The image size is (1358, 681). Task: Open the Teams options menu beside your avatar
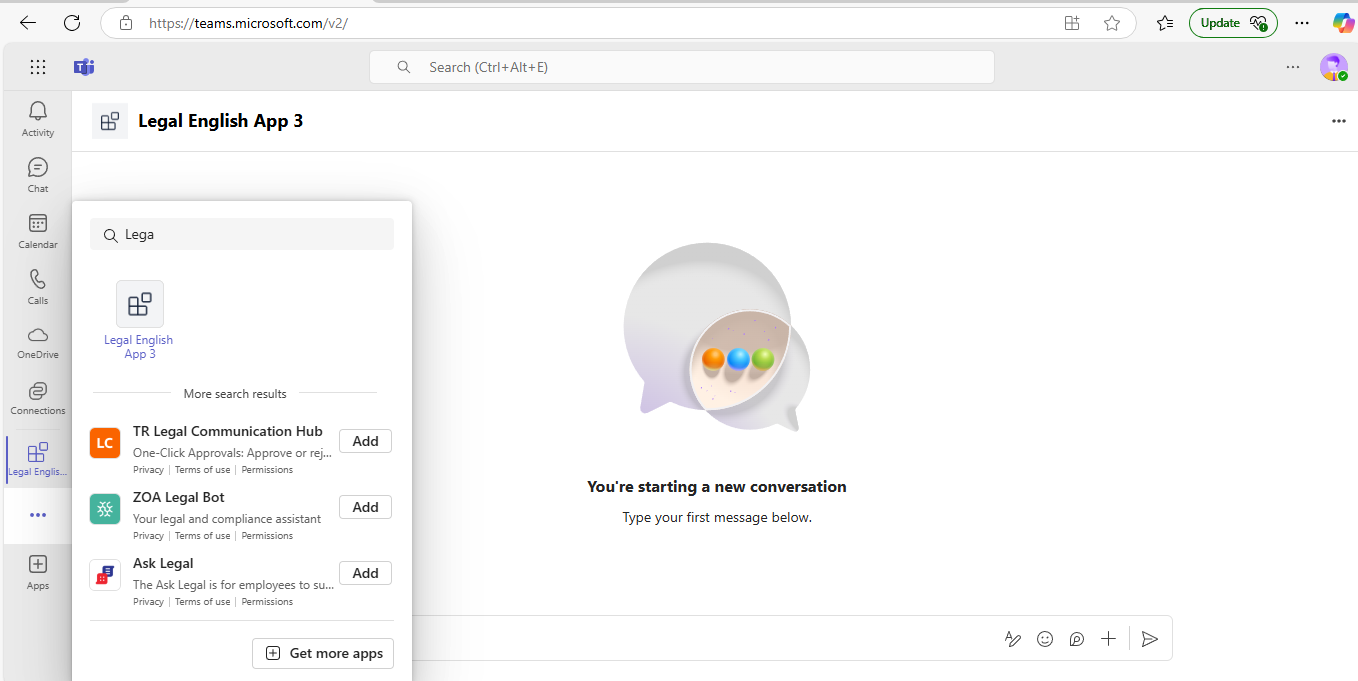point(1293,67)
